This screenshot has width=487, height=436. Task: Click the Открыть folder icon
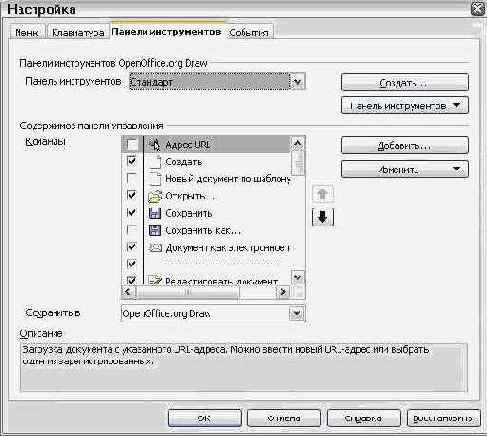154,196
